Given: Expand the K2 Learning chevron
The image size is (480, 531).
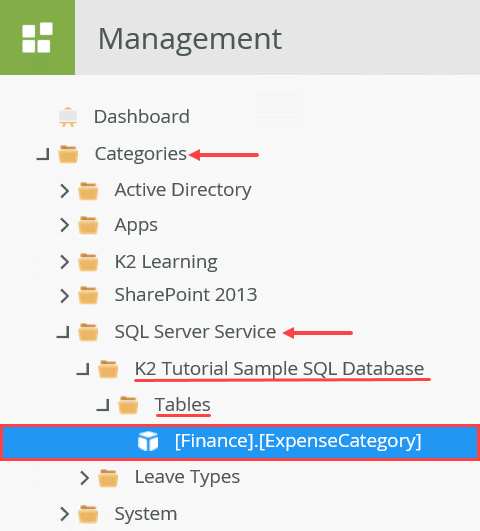Looking at the screenshot, I should coord(64,262).
